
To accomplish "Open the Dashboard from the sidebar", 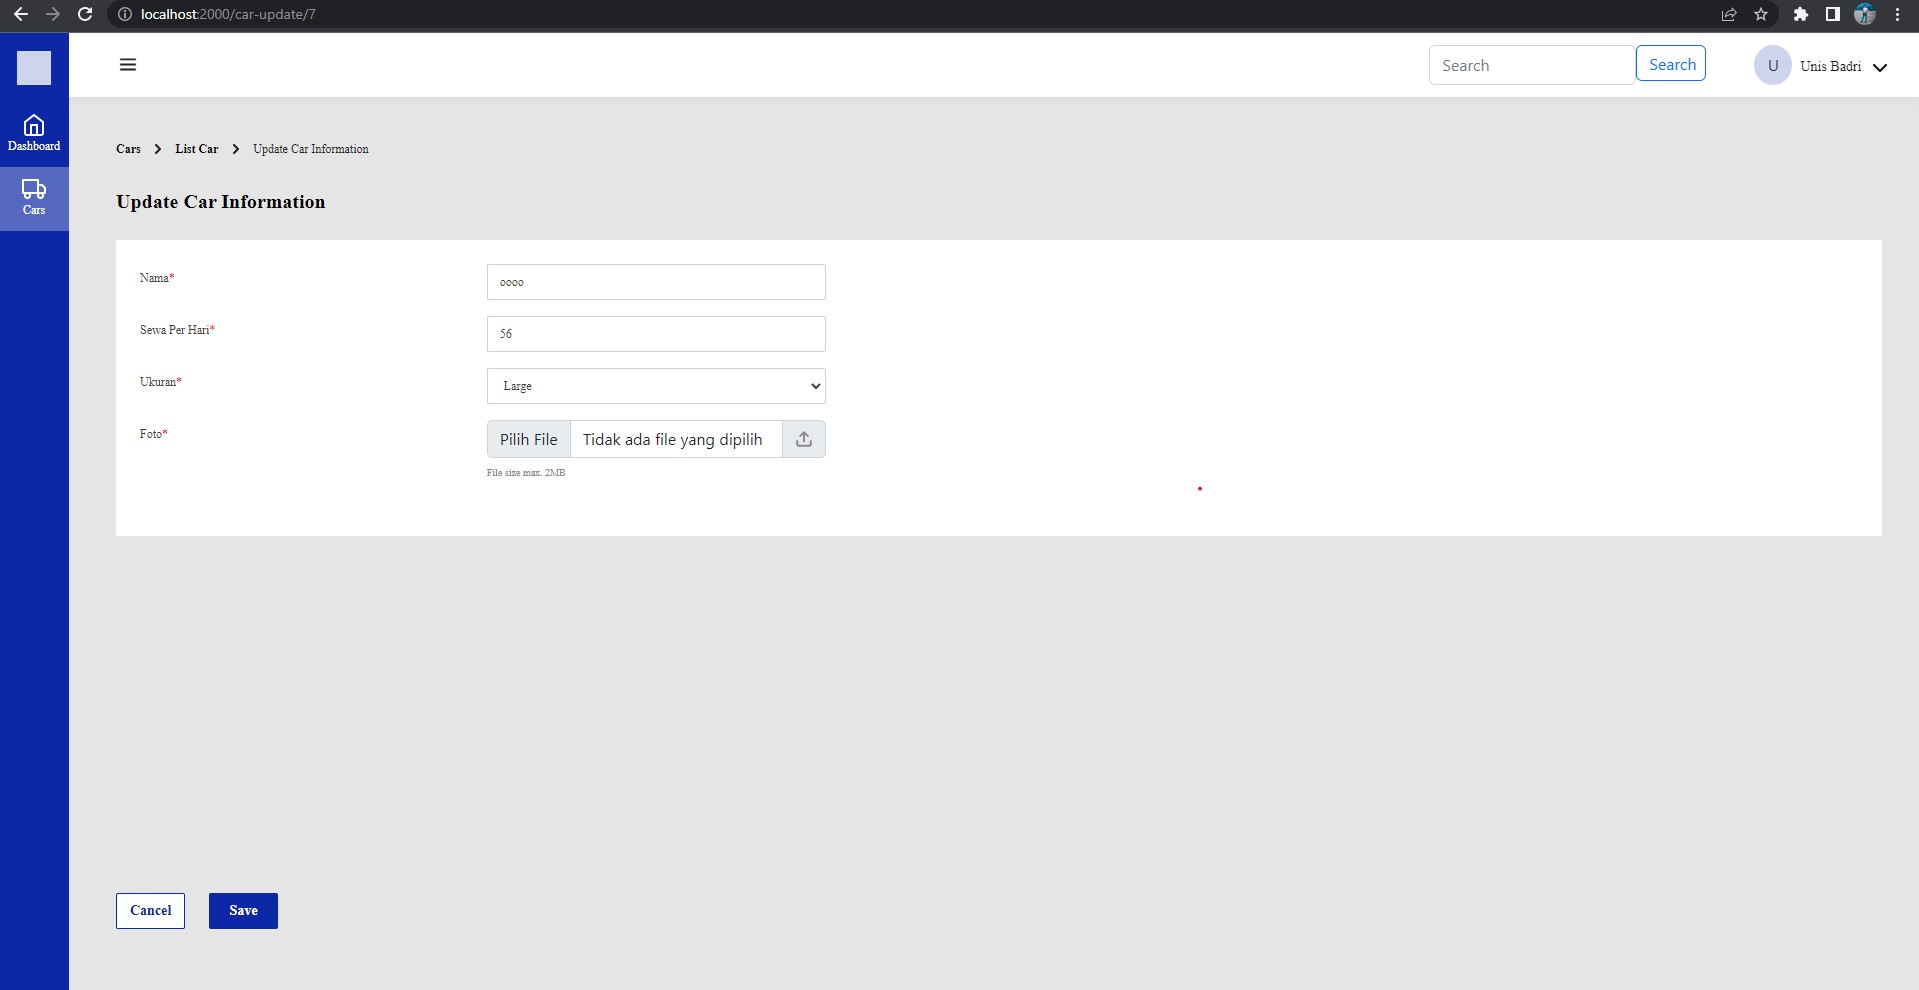I will point(34,133).
